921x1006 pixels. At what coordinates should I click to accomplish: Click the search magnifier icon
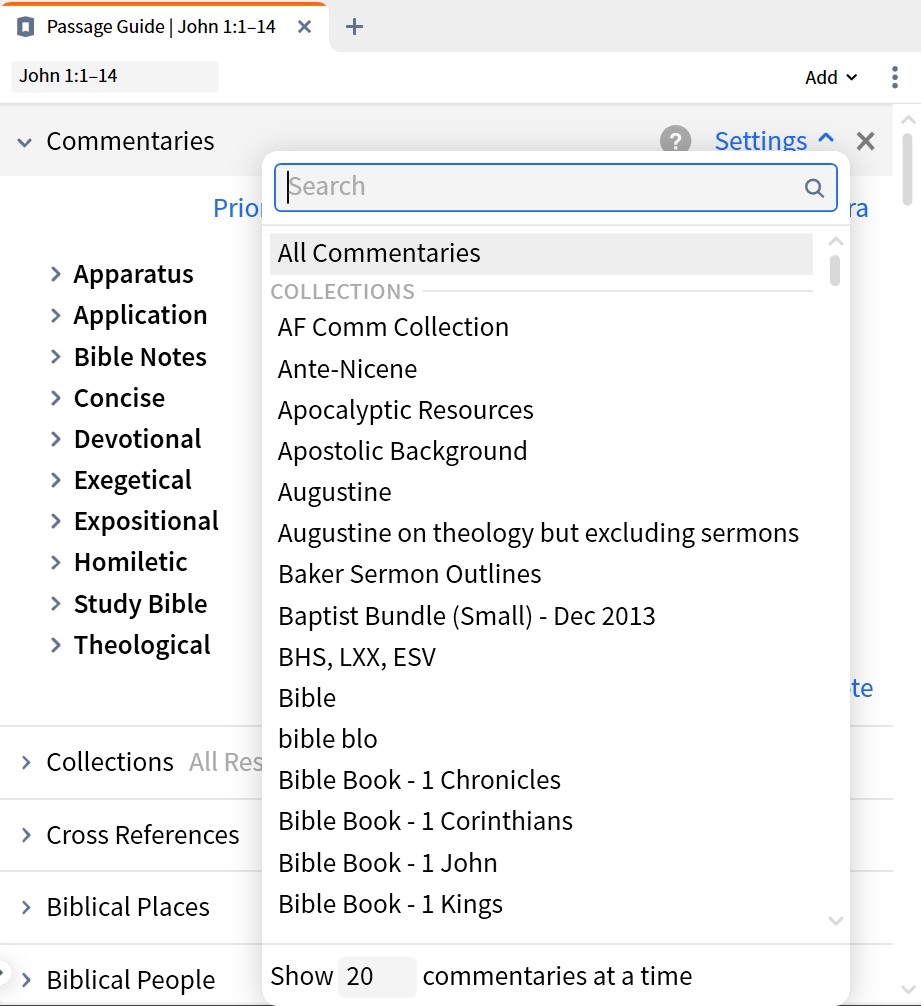pos(814,187)
